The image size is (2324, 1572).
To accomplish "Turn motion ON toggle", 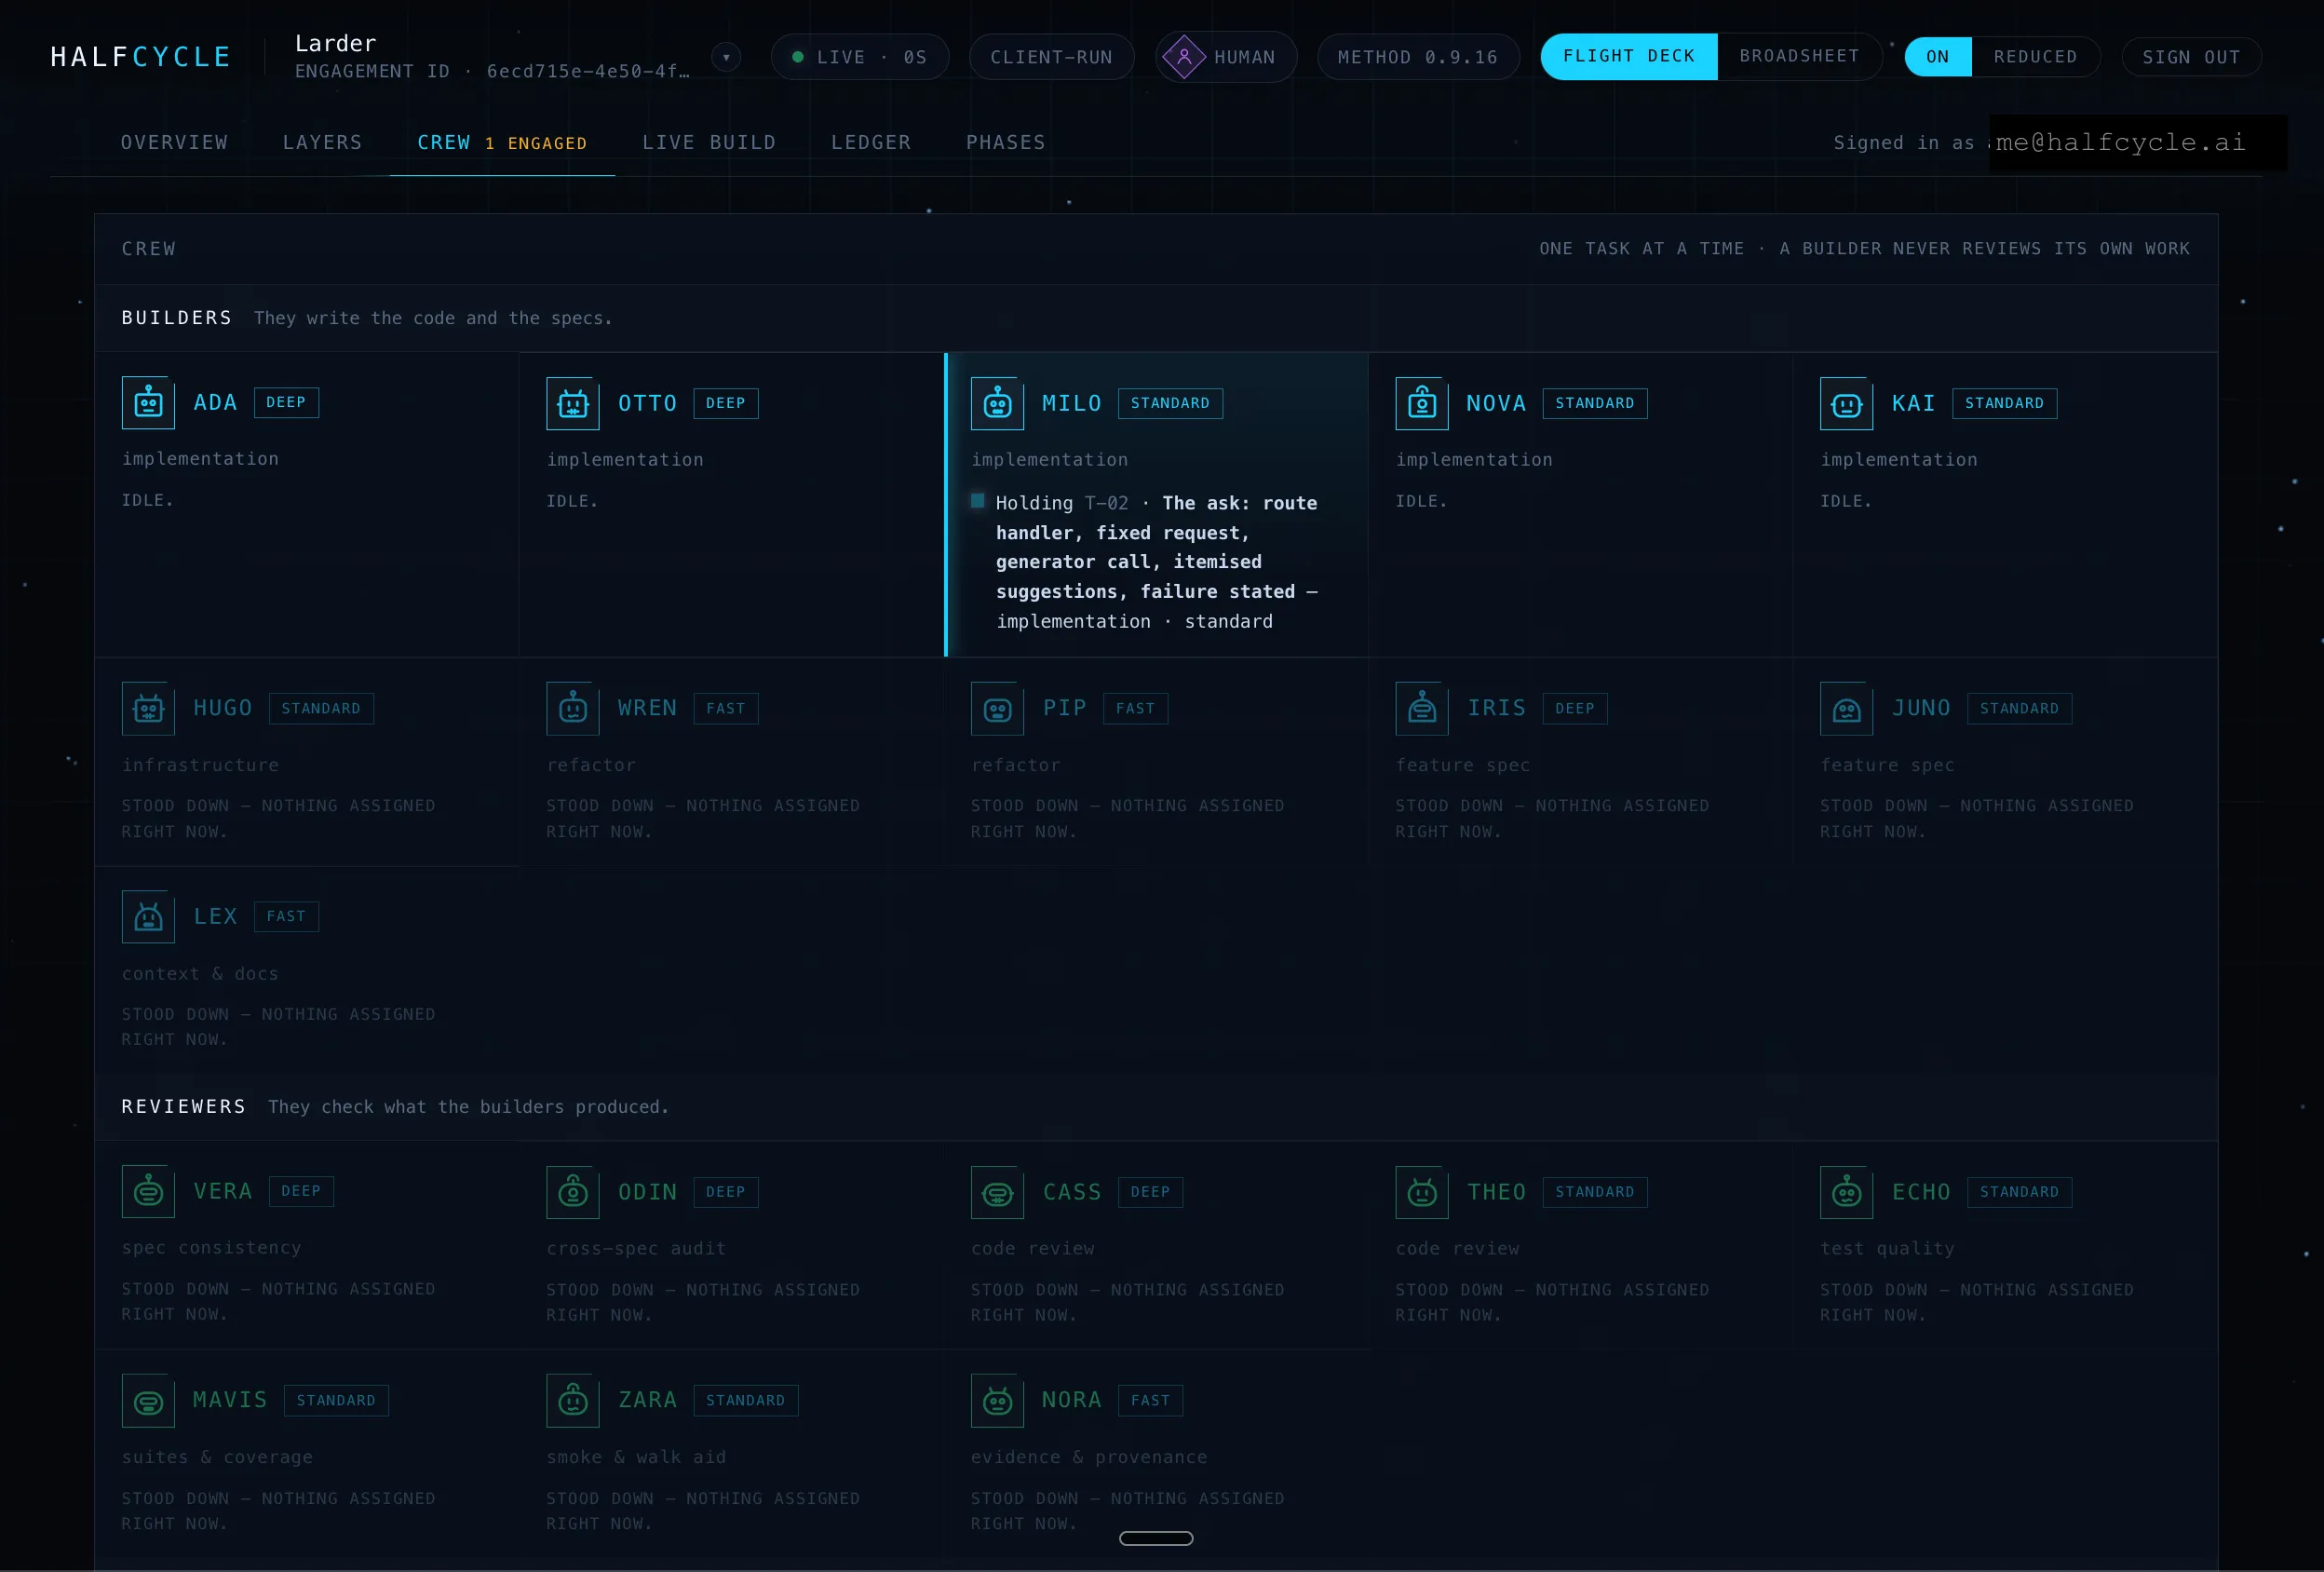I will 1938,57.
